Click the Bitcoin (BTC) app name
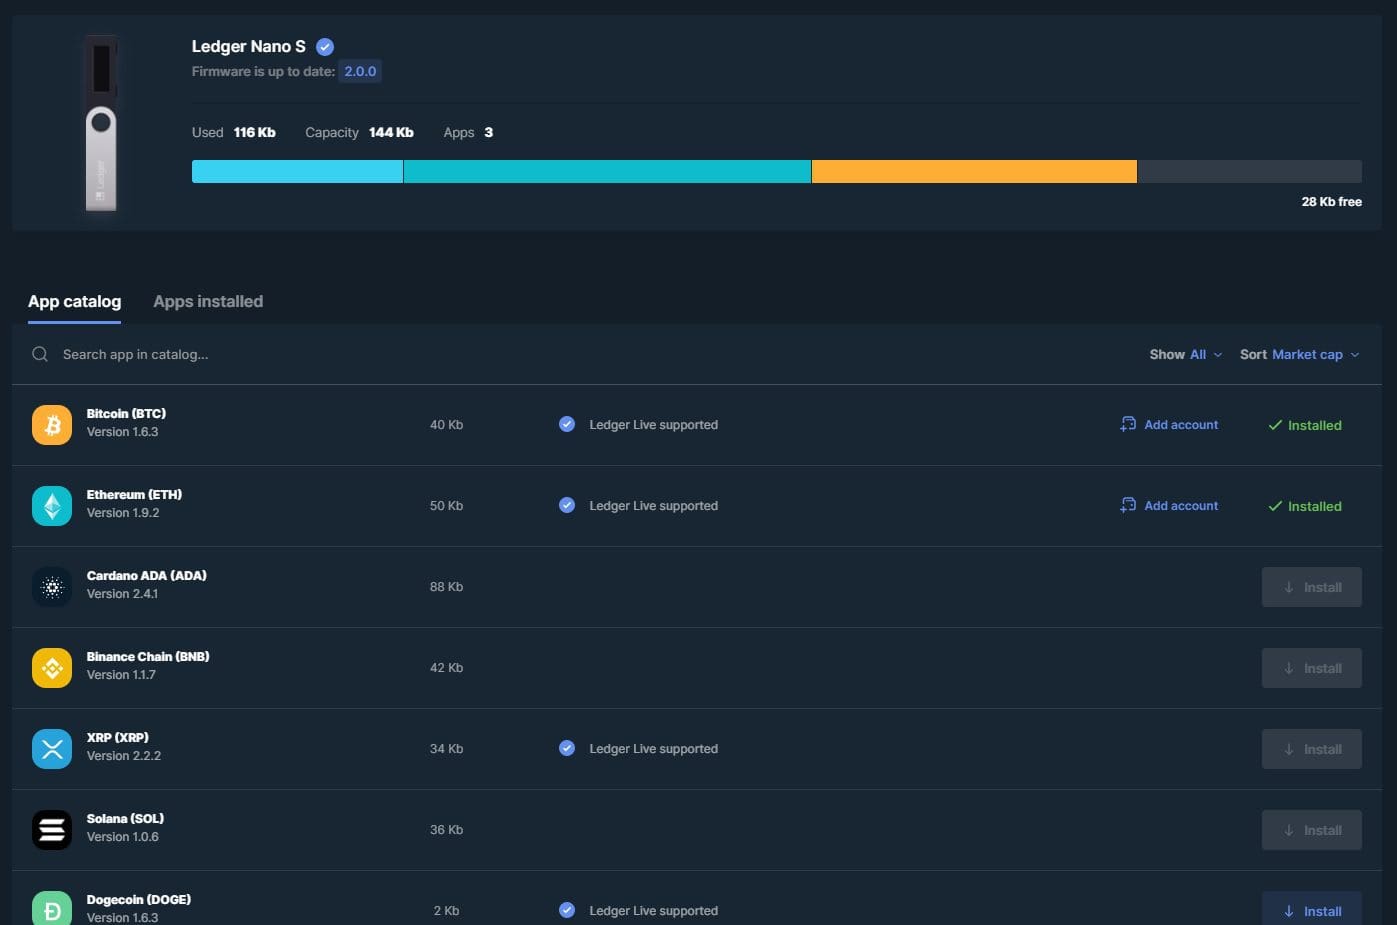The width and height of the screenshot is (1397, 925). [126, 413]
